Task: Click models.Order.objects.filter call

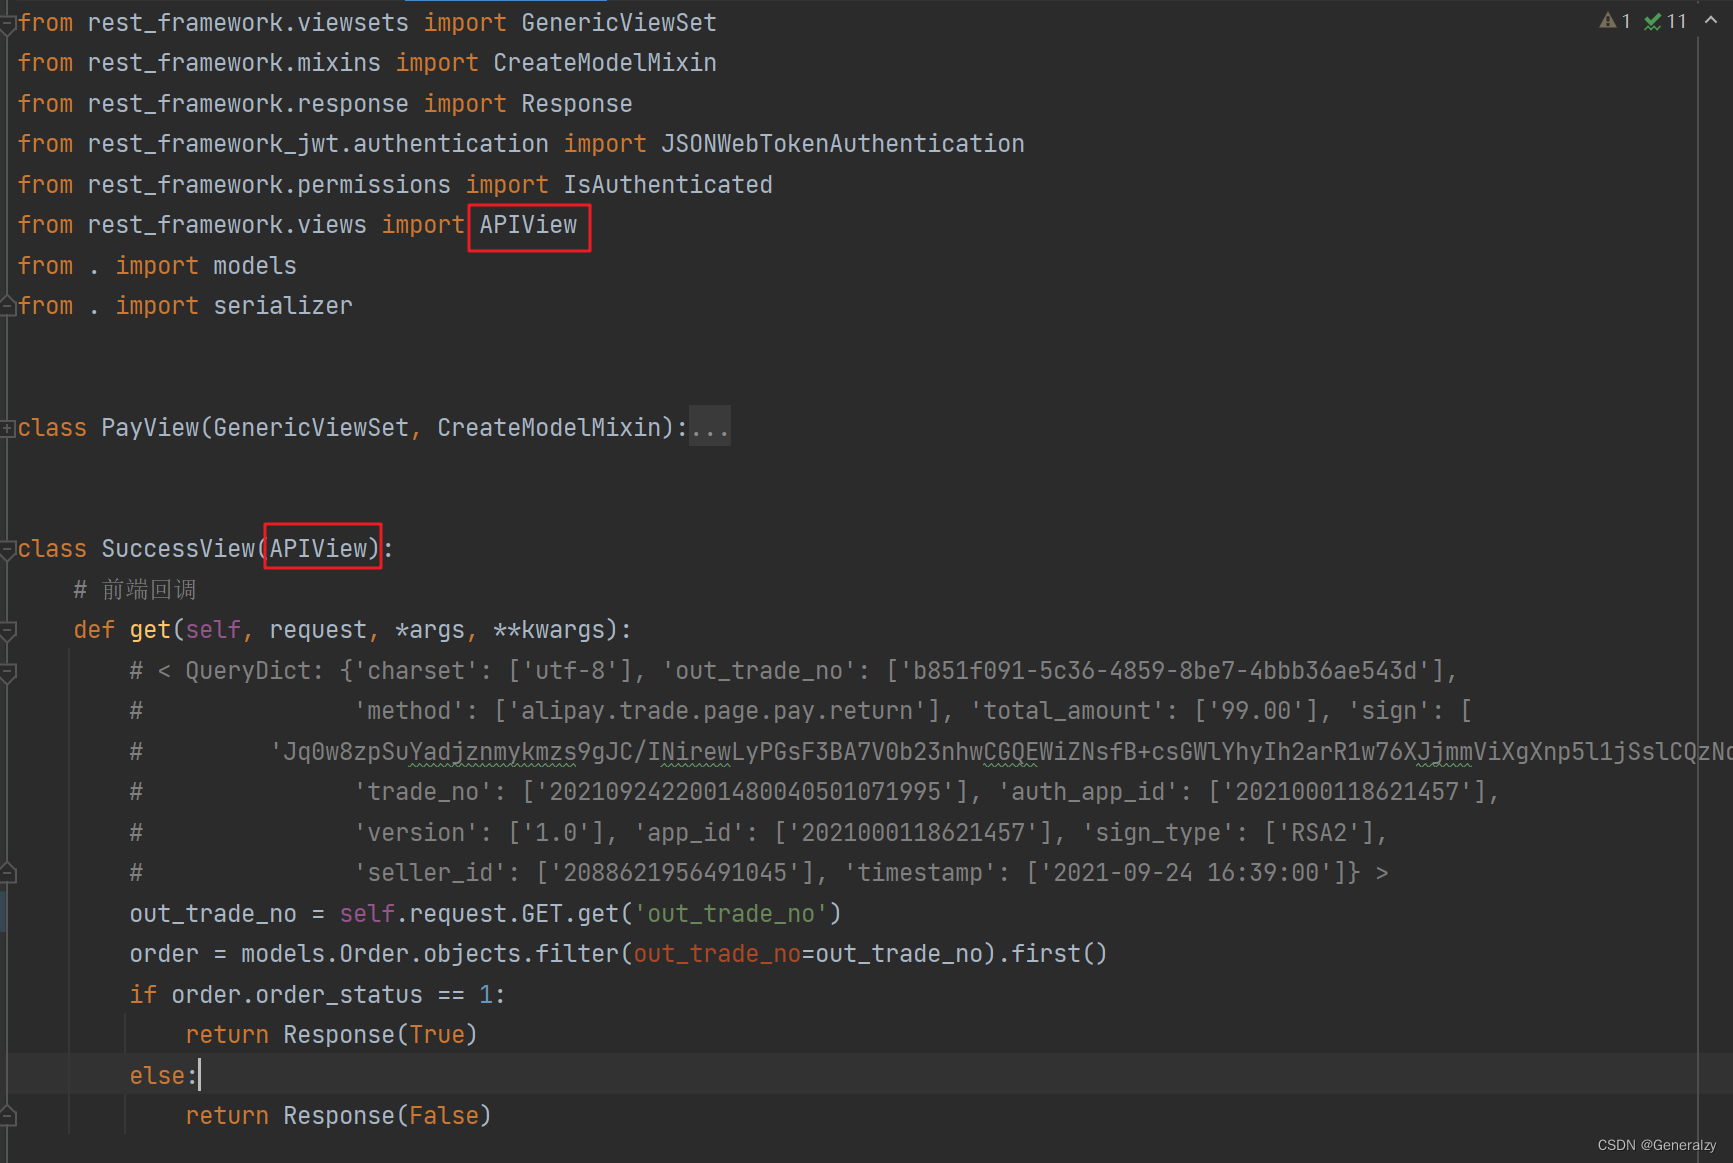Action: click(431, 953)
